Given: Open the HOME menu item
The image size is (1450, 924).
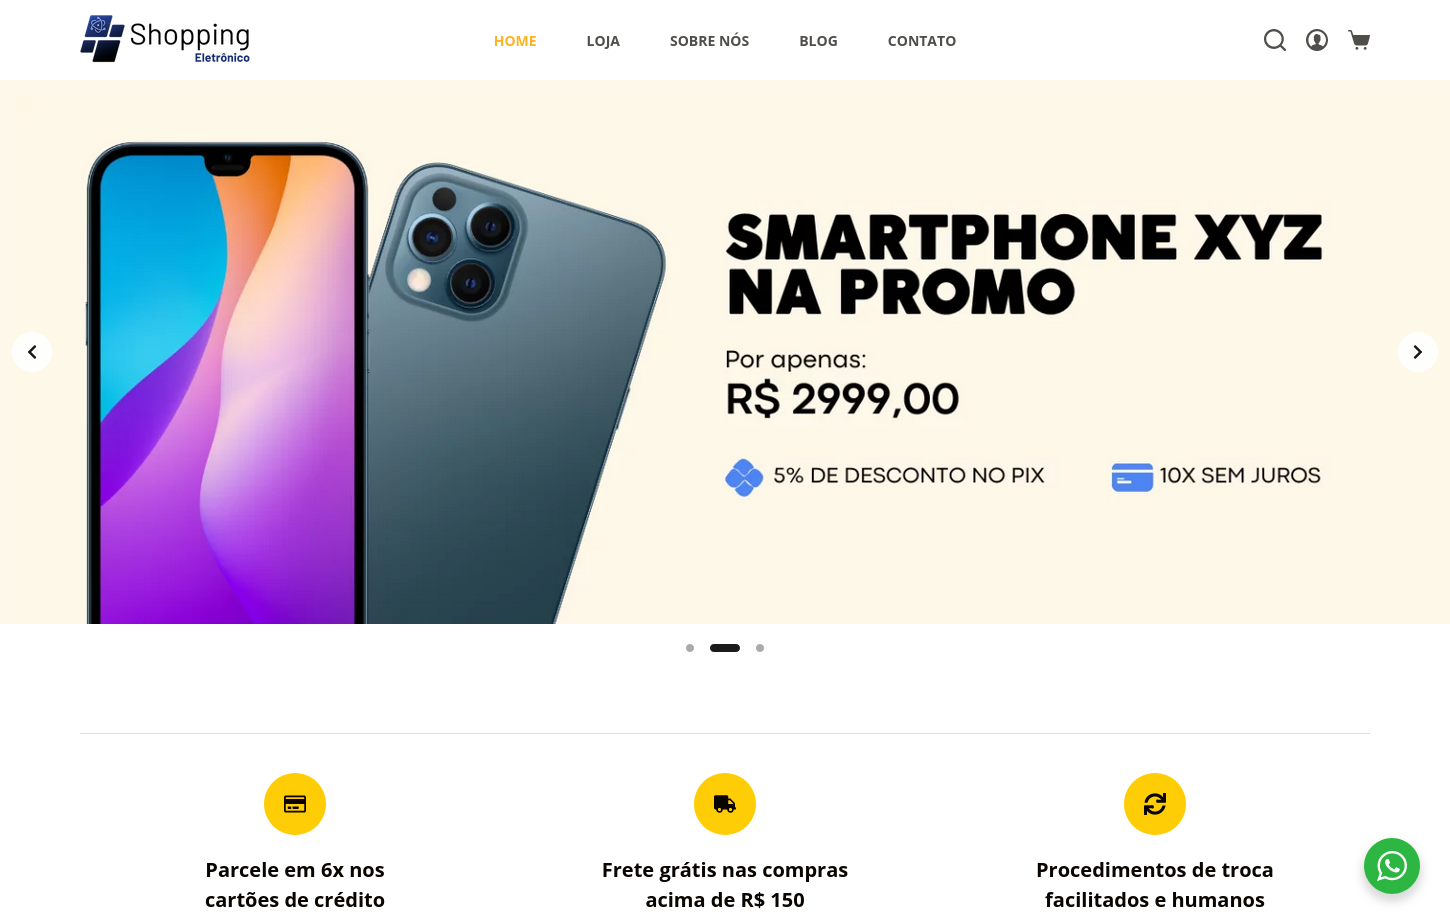Looking at the screenshot, I should point(515,41).
